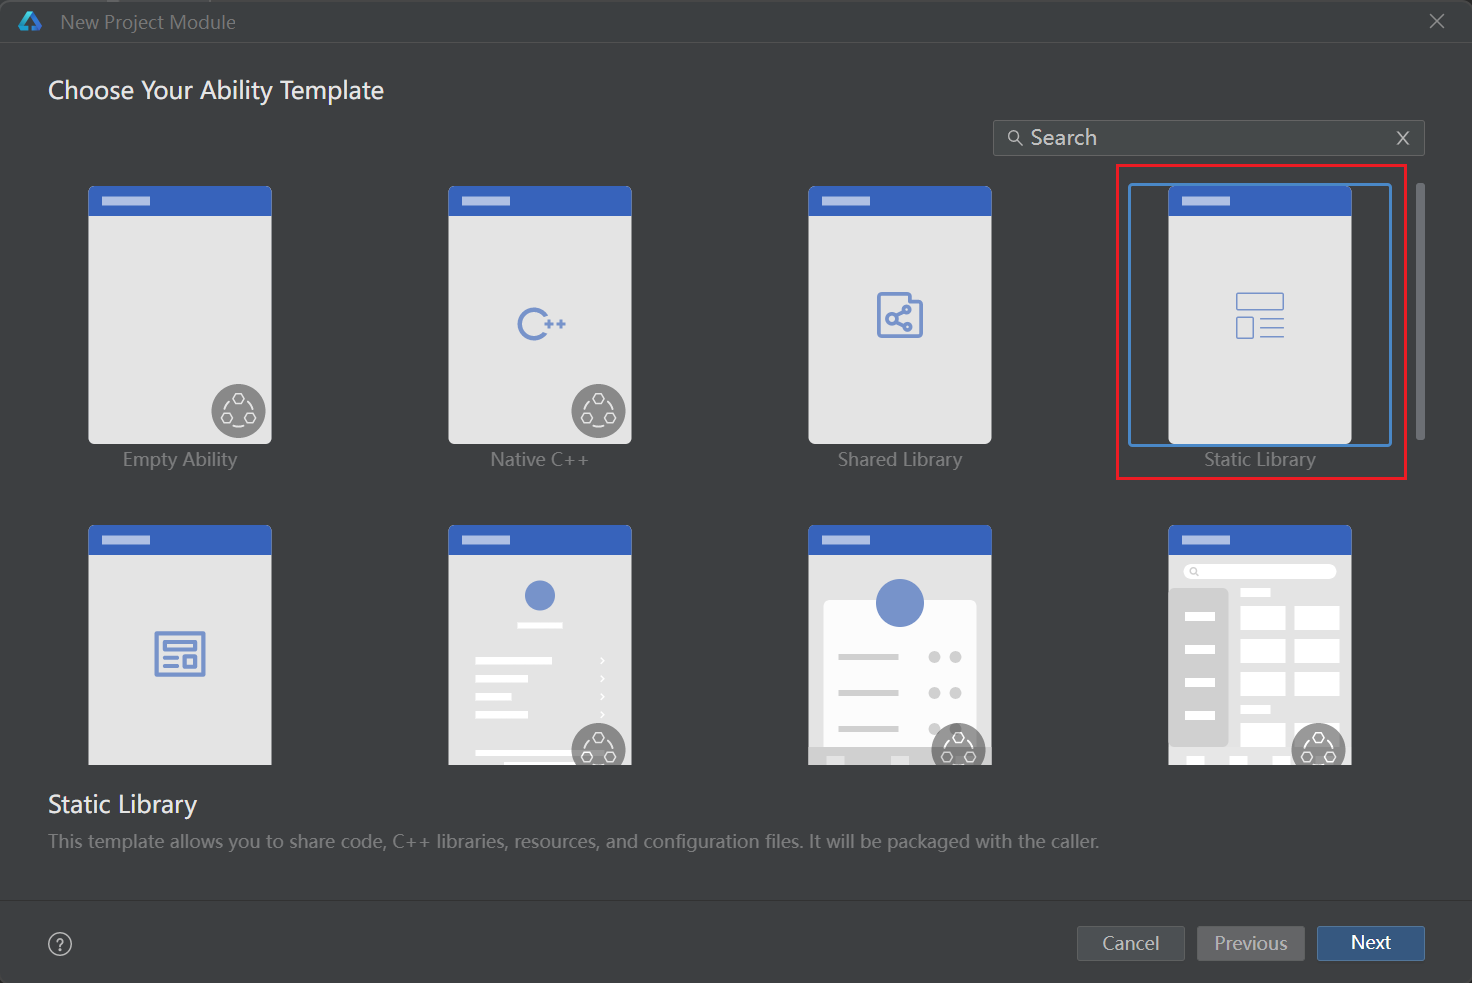Click the template list vertical scrollbar

pos(1420,311)
